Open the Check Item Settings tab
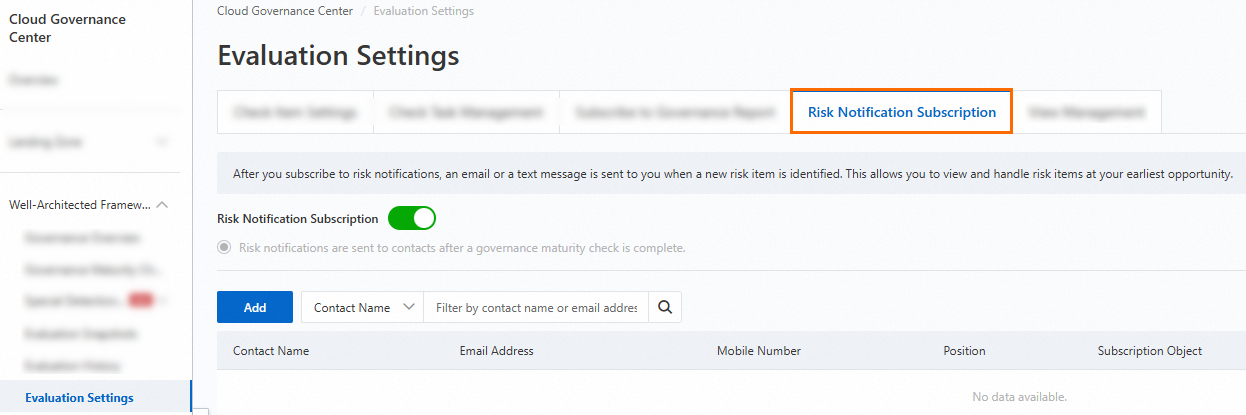 pos(295,112)
